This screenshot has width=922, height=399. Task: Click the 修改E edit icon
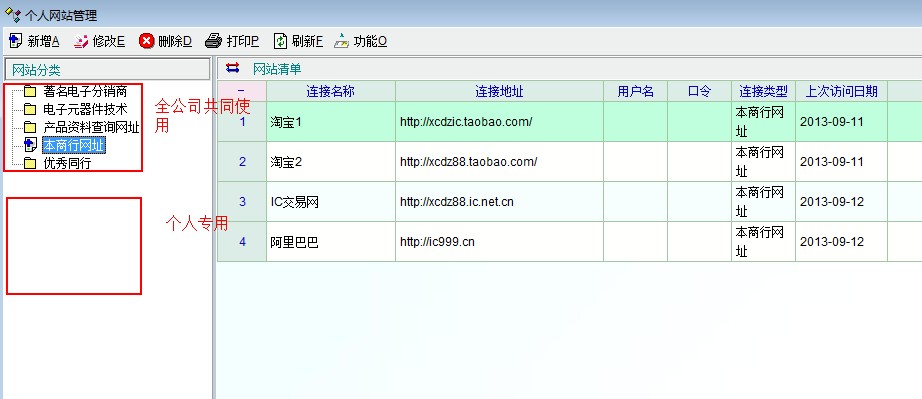point(81,41)
